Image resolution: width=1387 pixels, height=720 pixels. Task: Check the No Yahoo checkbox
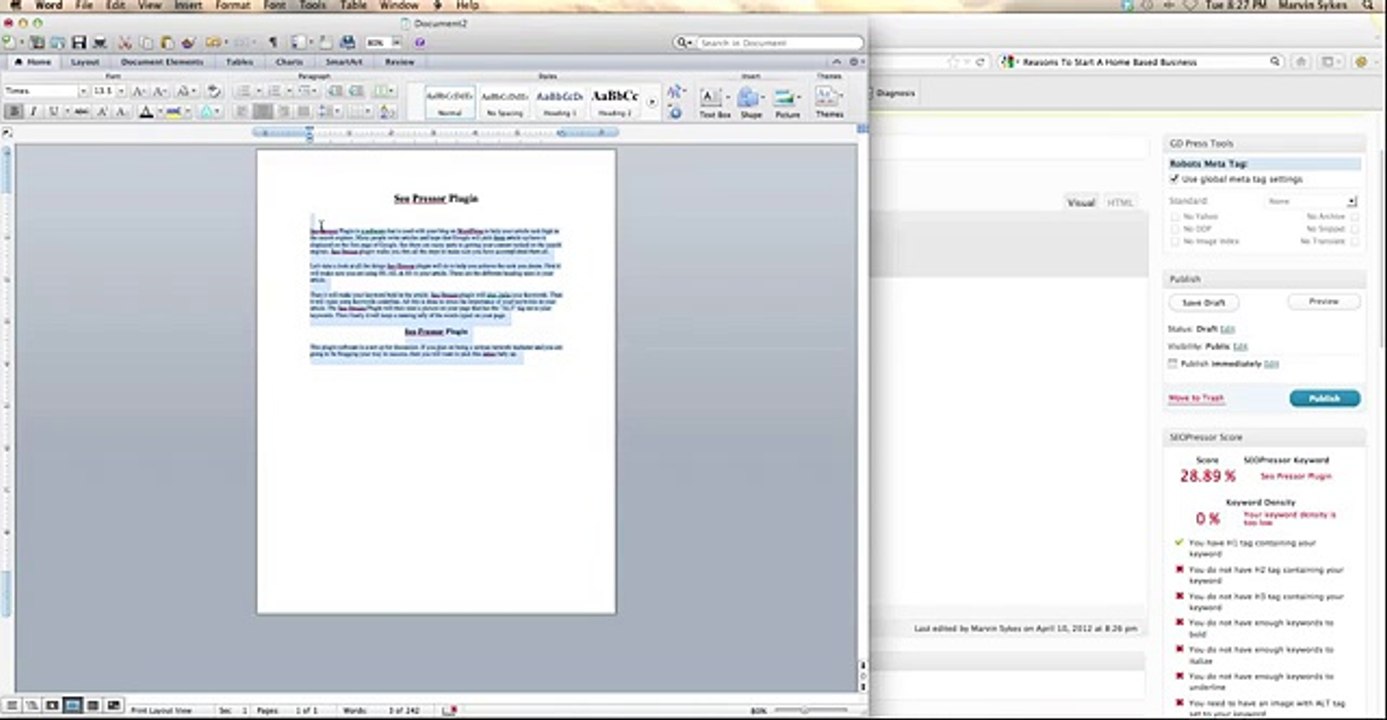click(x=1176, y=216)
